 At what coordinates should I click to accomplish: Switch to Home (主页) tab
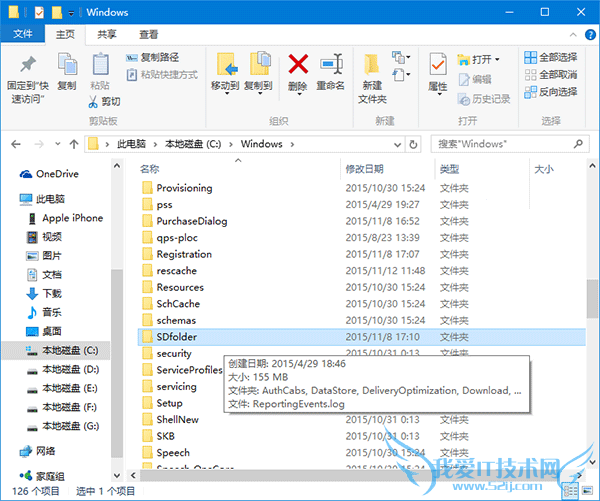point(65,34)
